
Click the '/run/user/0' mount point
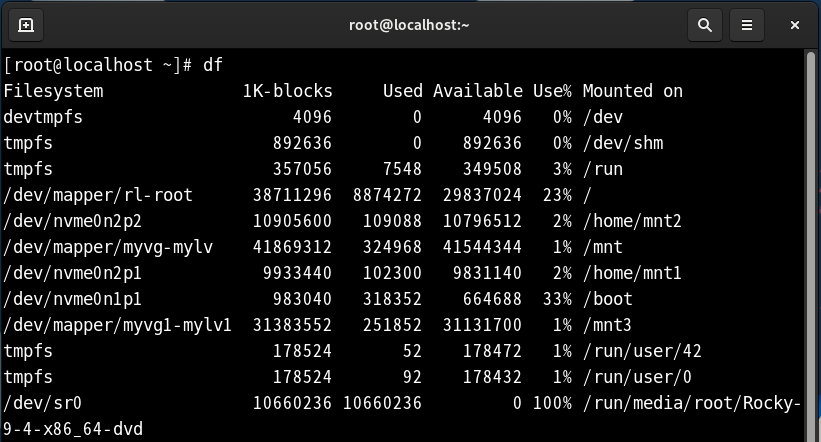click(x=637, y=377)
